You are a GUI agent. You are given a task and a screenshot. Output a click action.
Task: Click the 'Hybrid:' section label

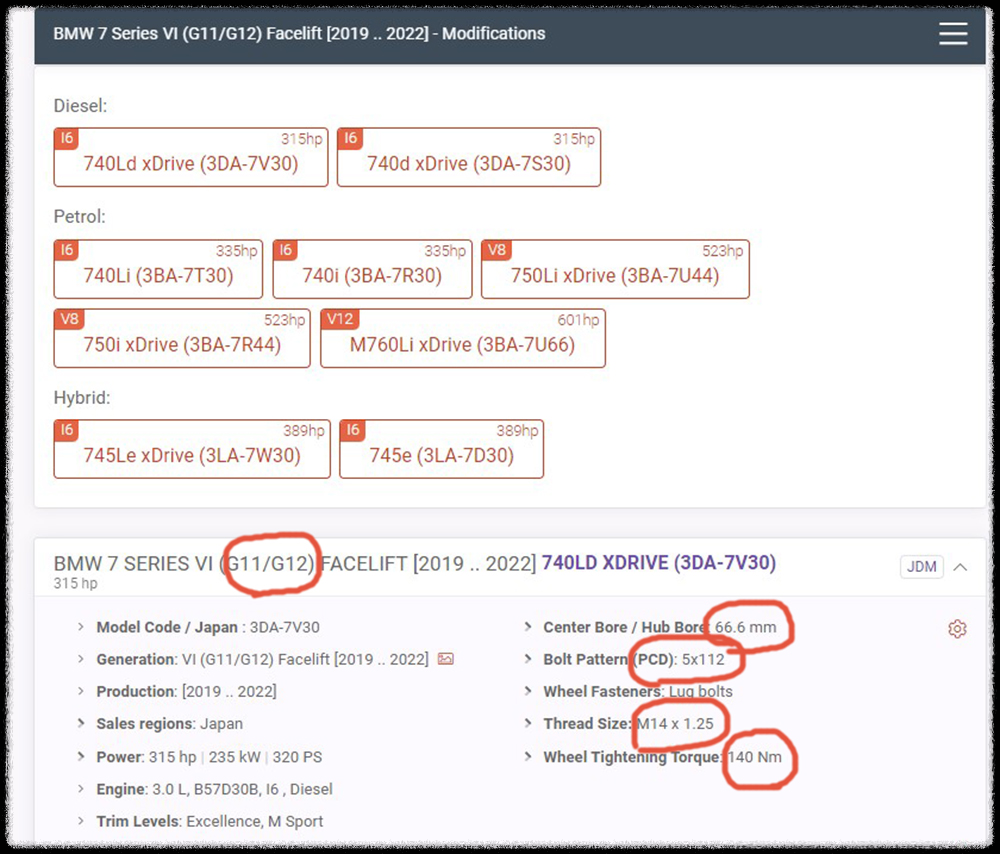click(82, 397)
